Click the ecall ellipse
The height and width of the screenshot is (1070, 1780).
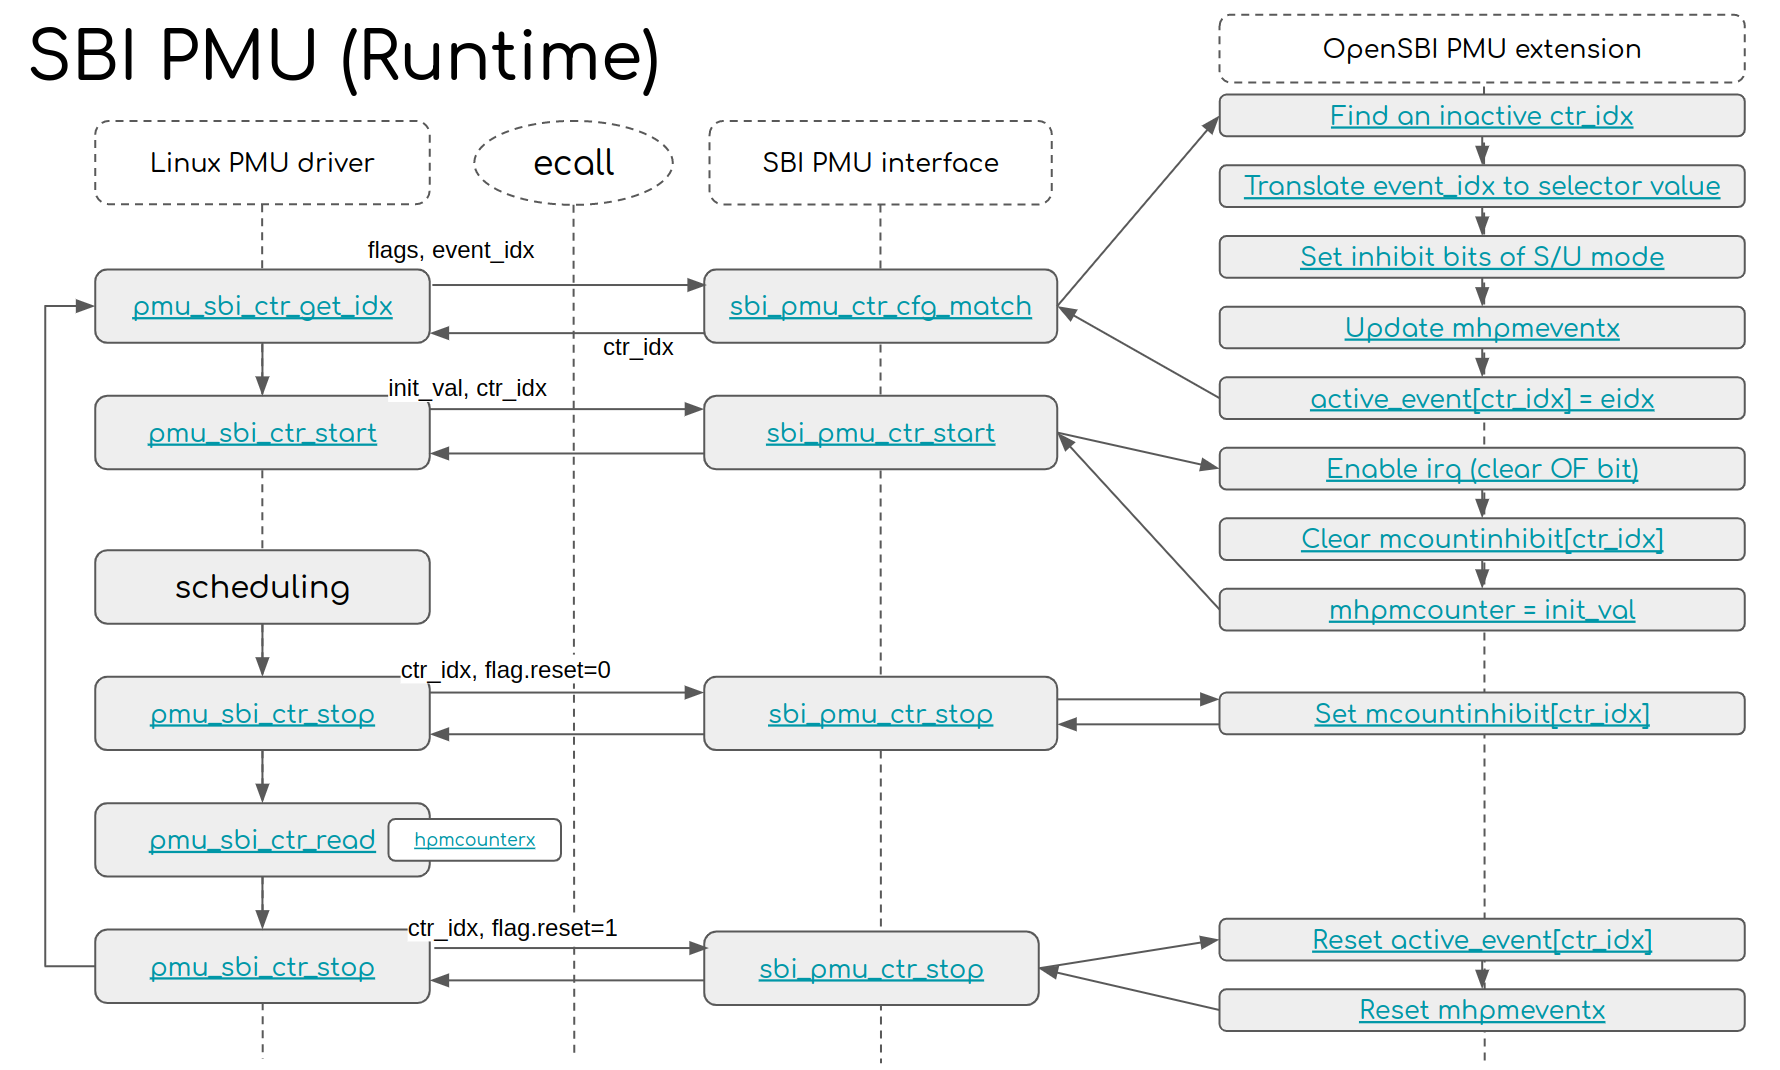pyautogui.click(x=573, y=163)
